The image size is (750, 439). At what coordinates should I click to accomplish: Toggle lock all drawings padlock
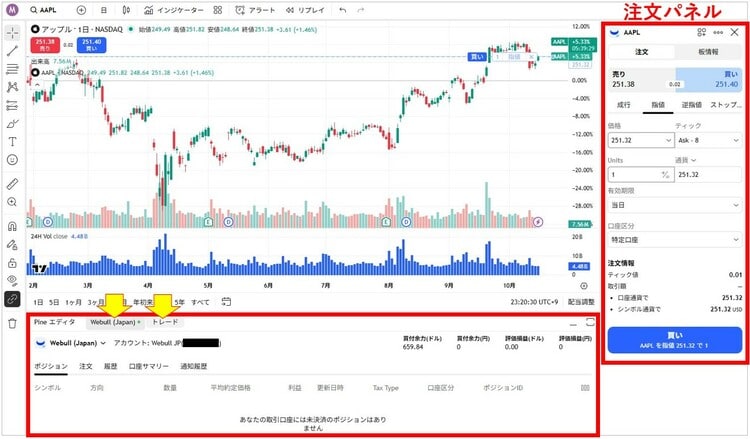pos(12,262)
